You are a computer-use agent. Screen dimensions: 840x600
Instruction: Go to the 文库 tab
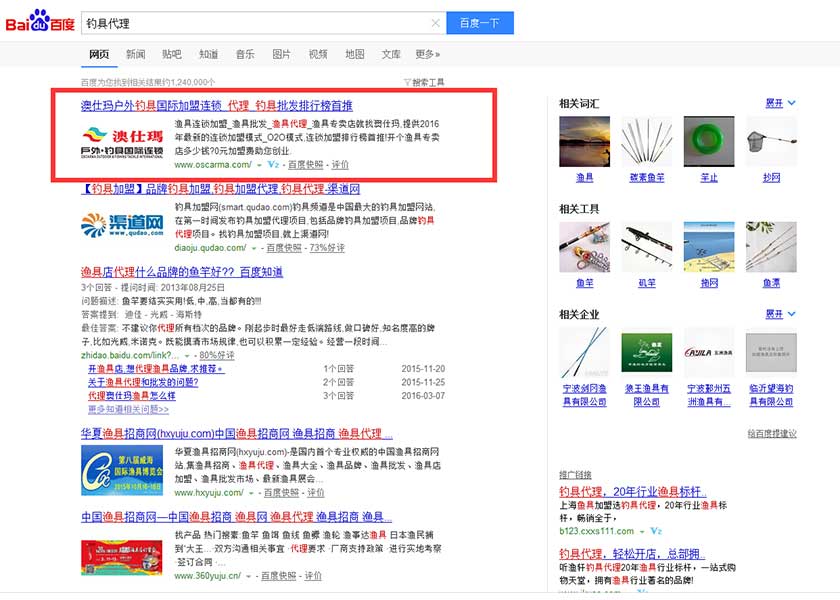[x=391, y=54]
